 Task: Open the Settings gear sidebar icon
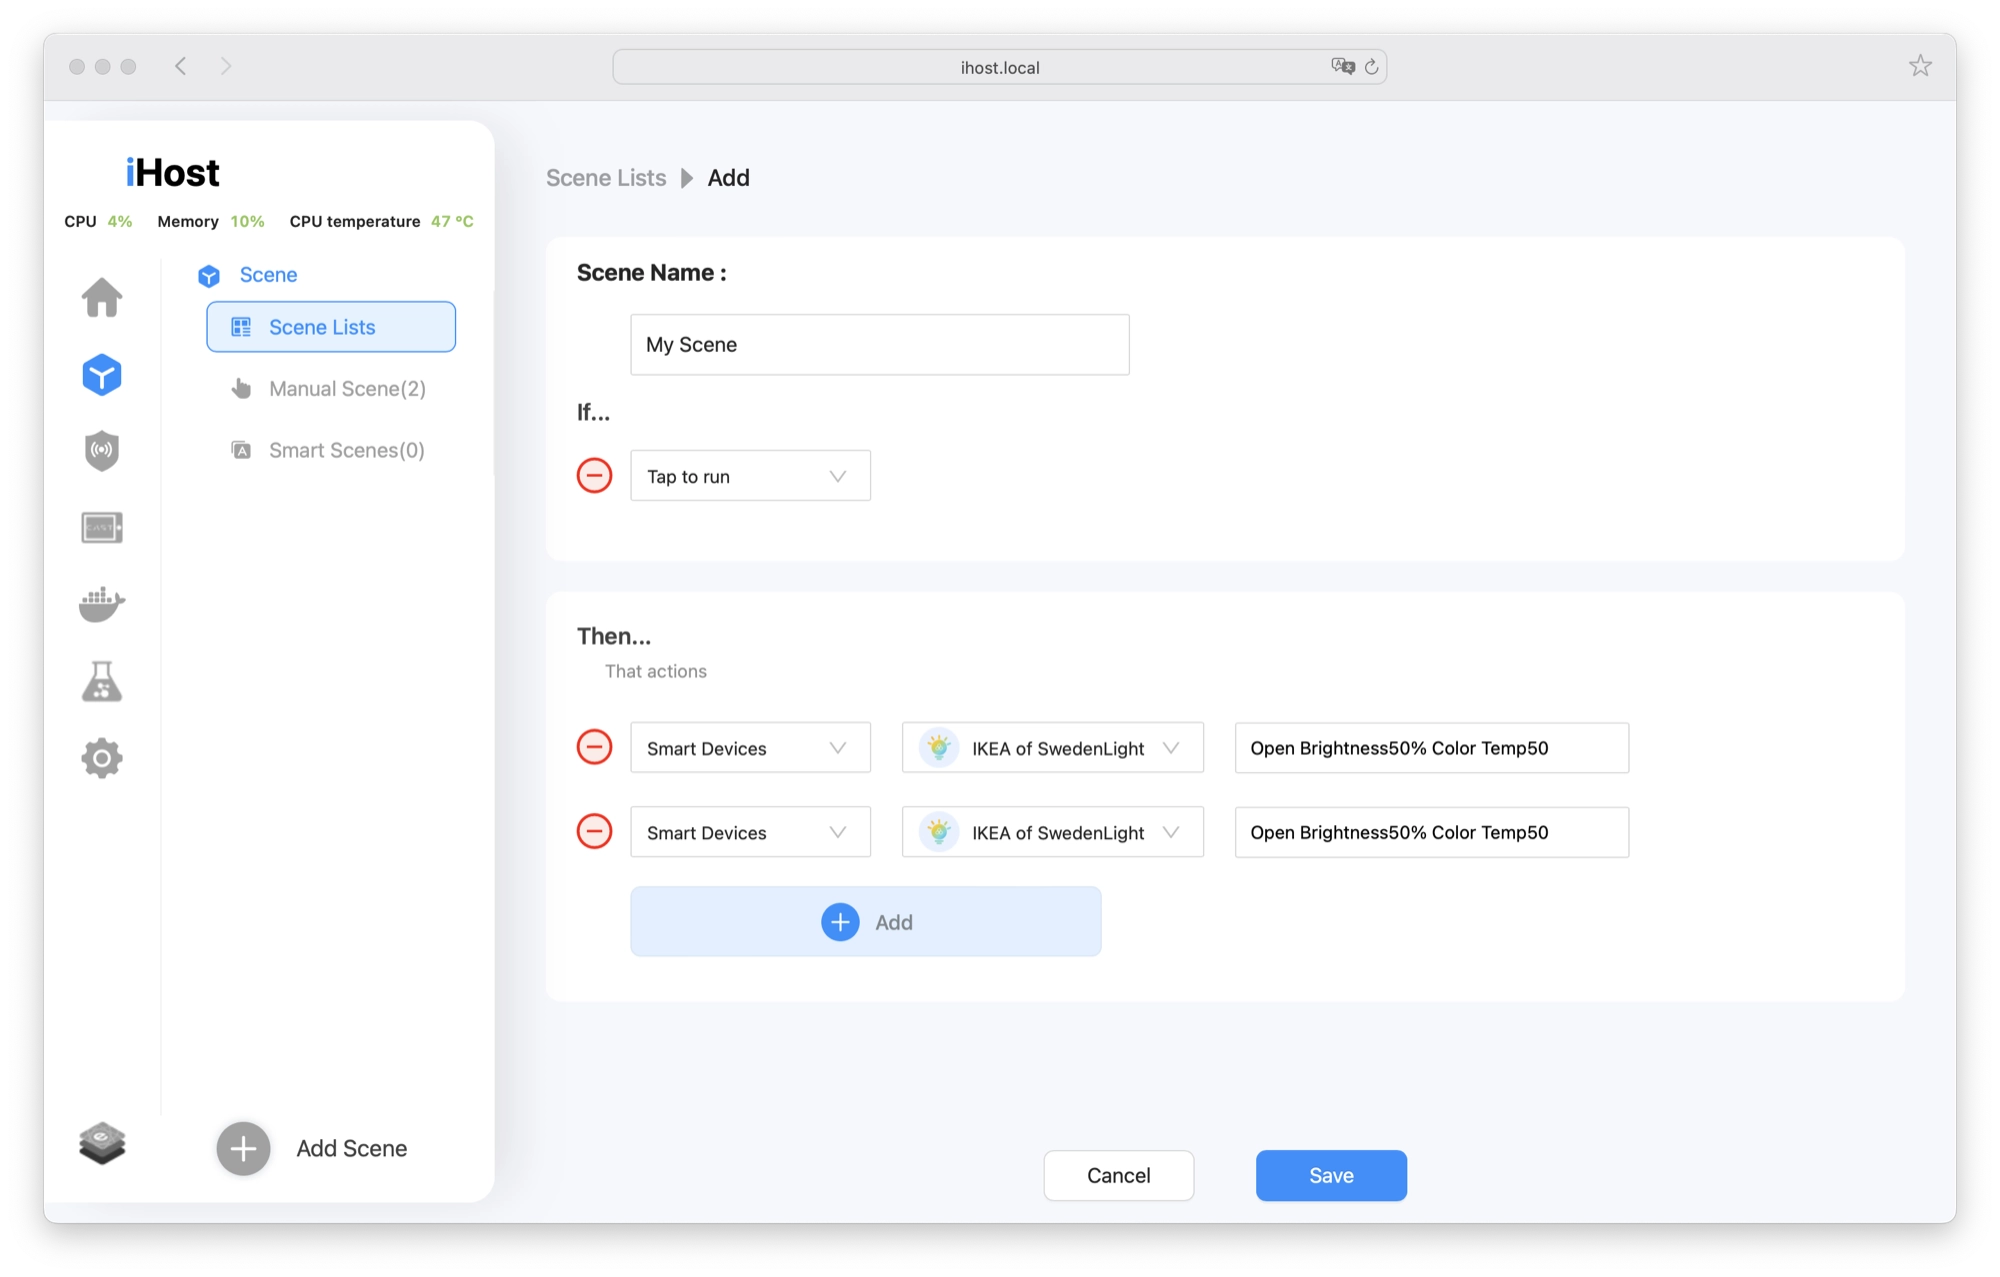pyautogui.click(x=102, y=758)
